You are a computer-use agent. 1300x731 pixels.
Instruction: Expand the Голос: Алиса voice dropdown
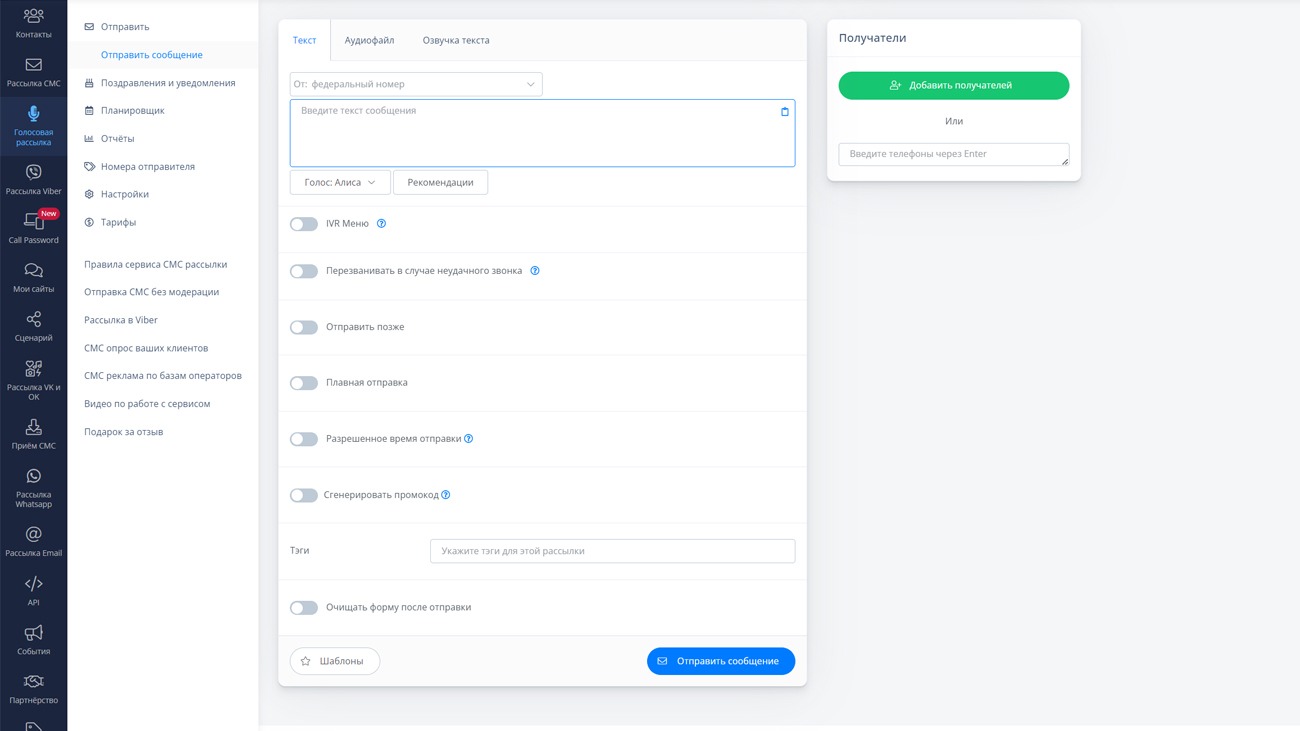coord(340,183)
